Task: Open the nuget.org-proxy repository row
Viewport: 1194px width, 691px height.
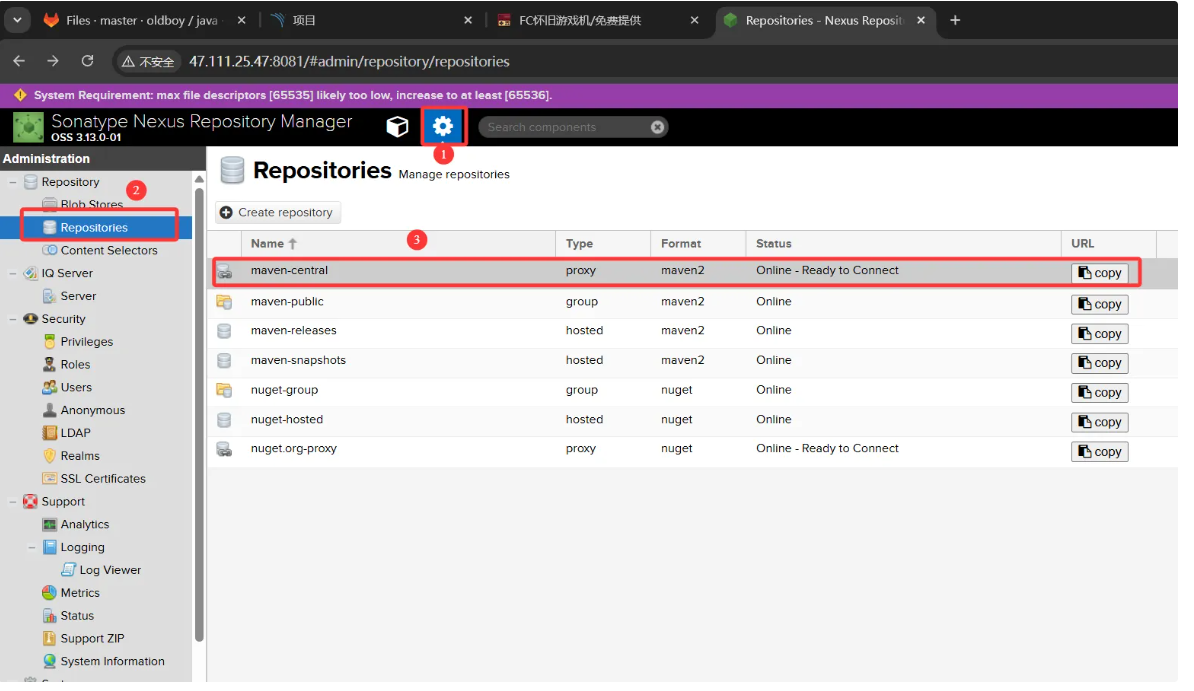Action: (x=692, y=450)
